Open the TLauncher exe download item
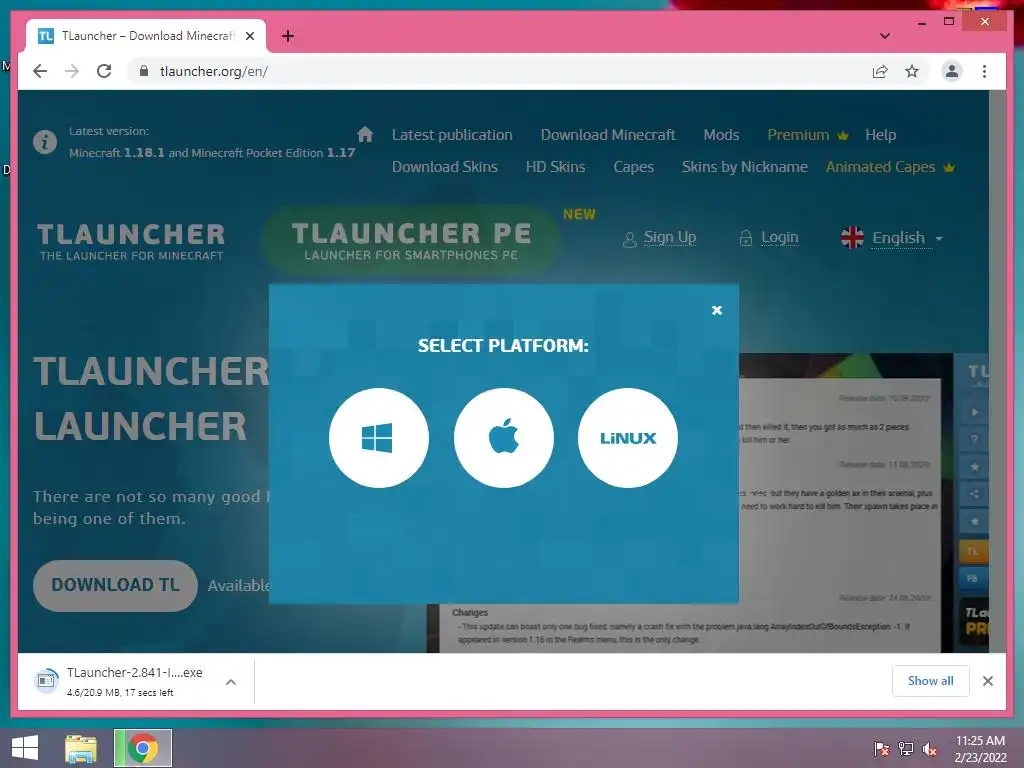 [x=121, y=681]
